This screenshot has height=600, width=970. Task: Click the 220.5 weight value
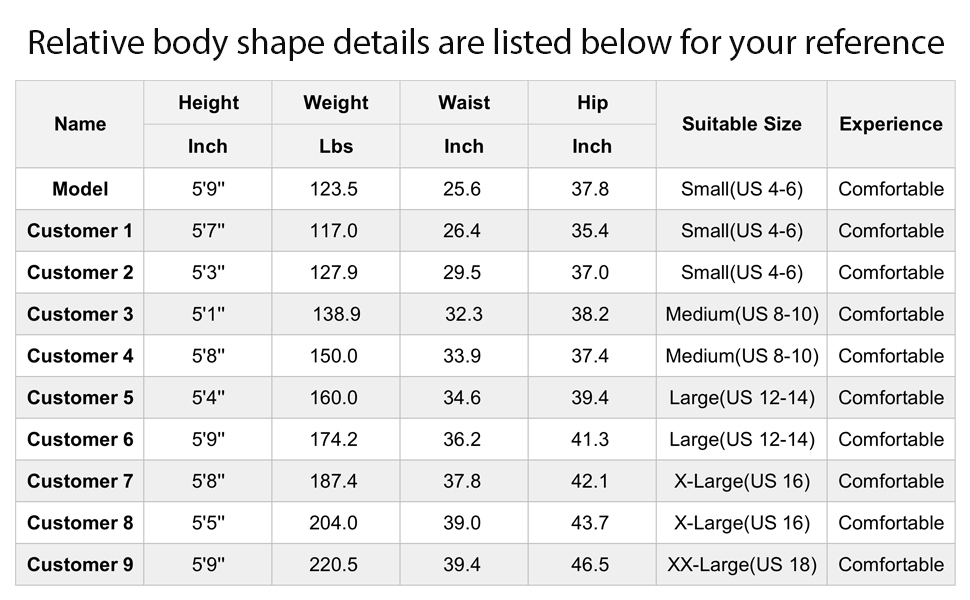click(334, 565)
